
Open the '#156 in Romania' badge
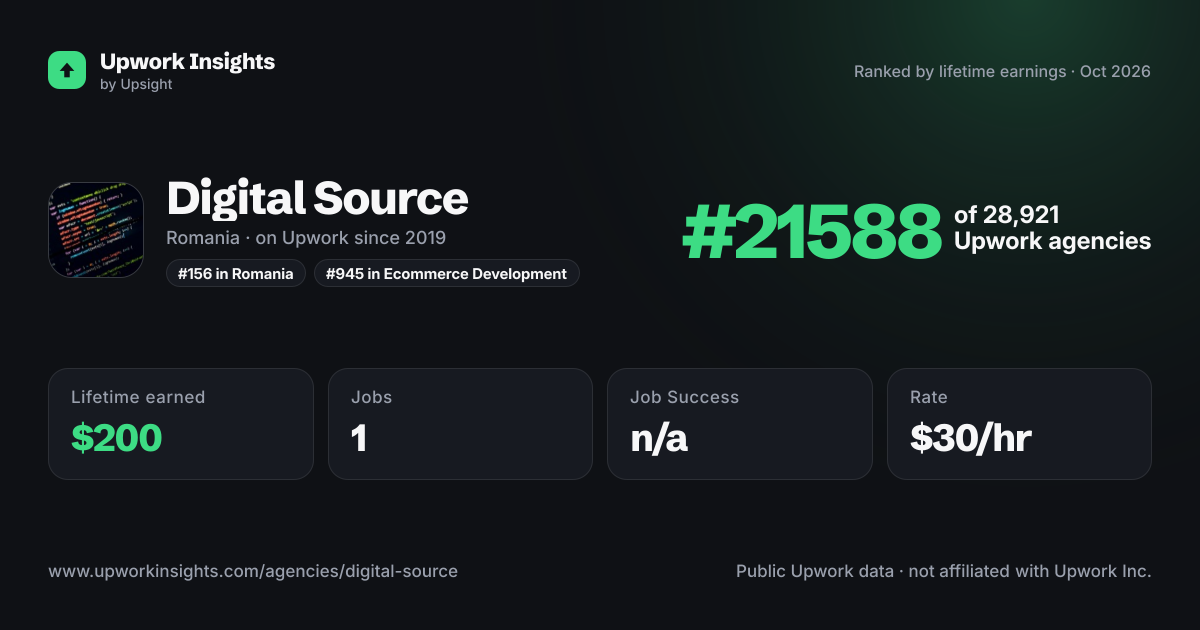click(236, 273)
